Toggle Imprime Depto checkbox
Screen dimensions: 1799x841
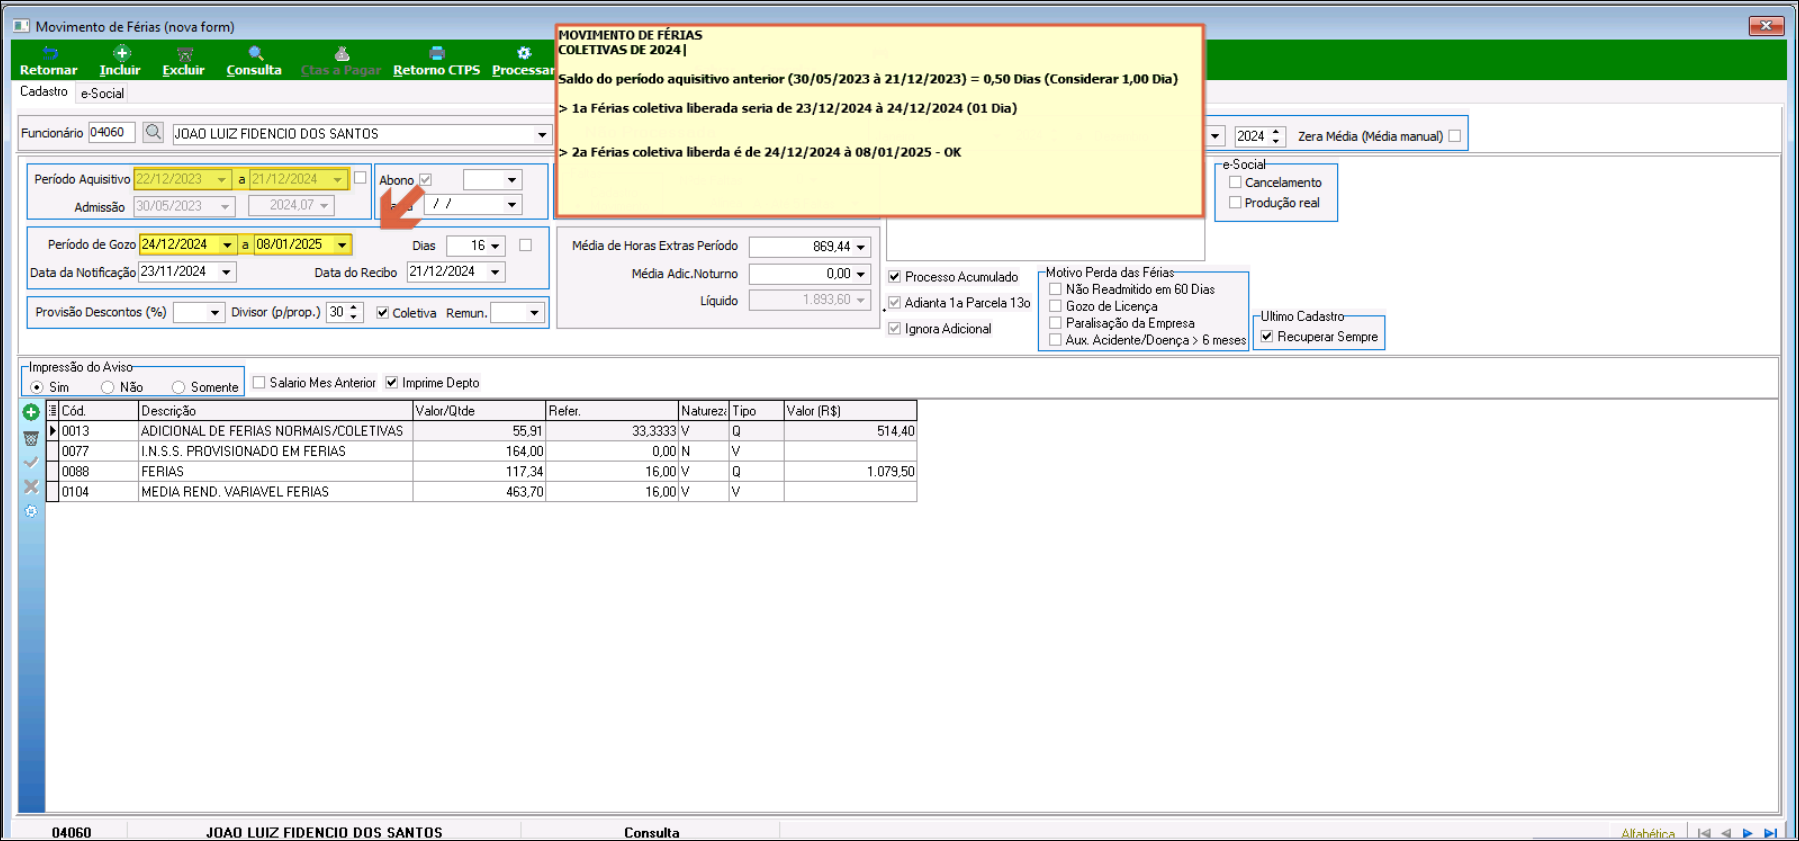(392, 382)
